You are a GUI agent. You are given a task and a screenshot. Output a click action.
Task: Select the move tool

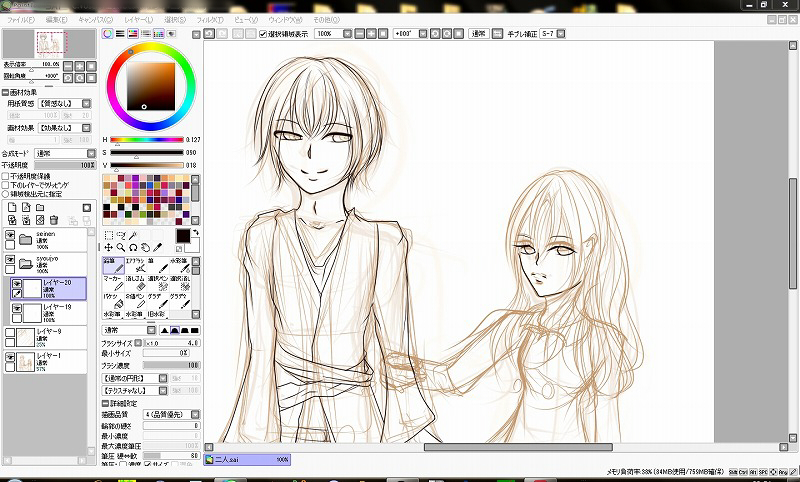(x=109, y=247)
